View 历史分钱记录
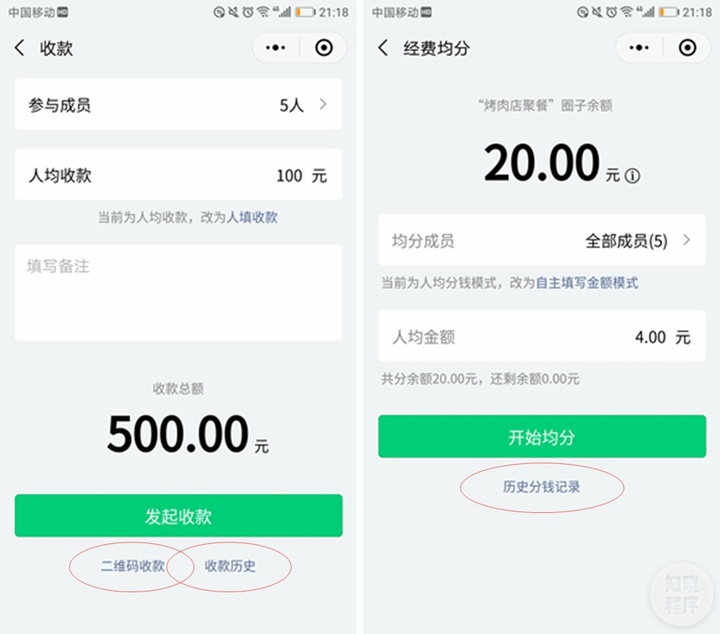The image size is (720, 634). point(541,487)
